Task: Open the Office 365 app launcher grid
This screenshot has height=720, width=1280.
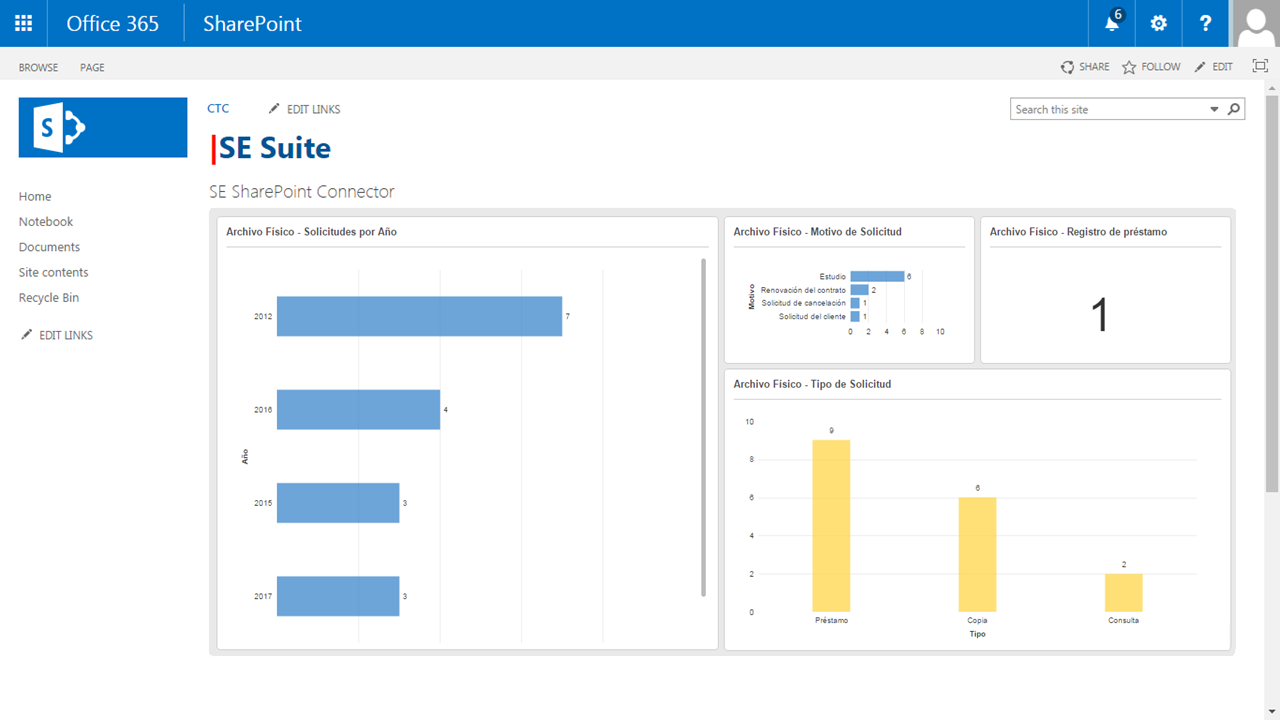Action: (x=23, y=23)
